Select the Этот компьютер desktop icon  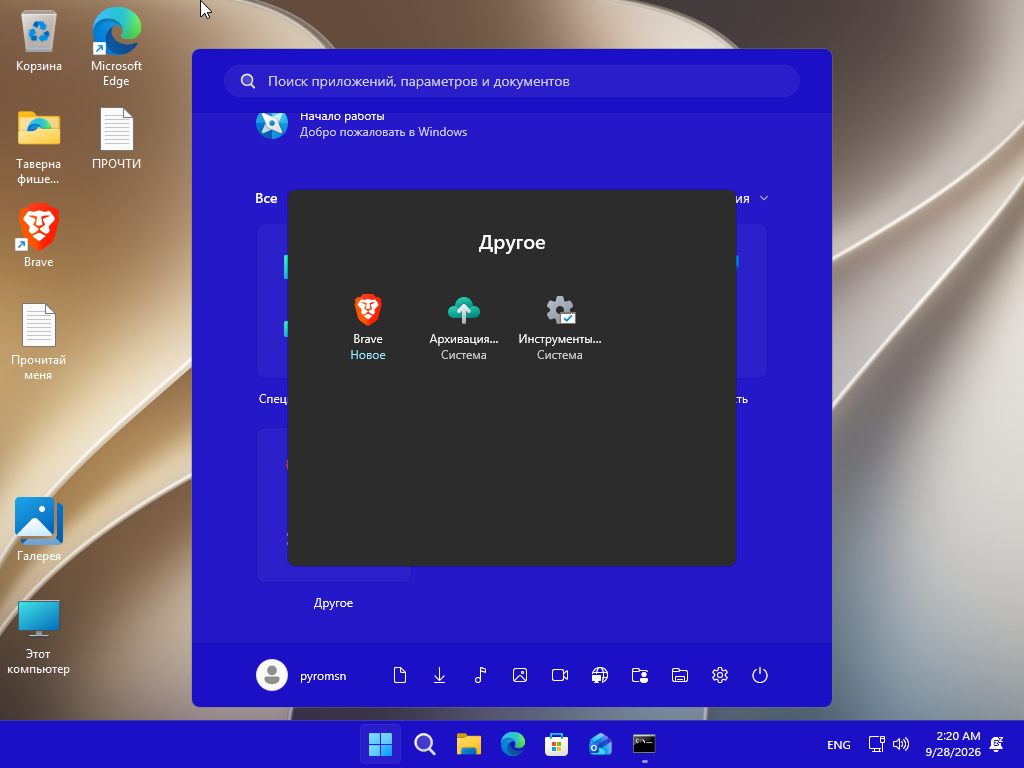[x=39, y=637]
